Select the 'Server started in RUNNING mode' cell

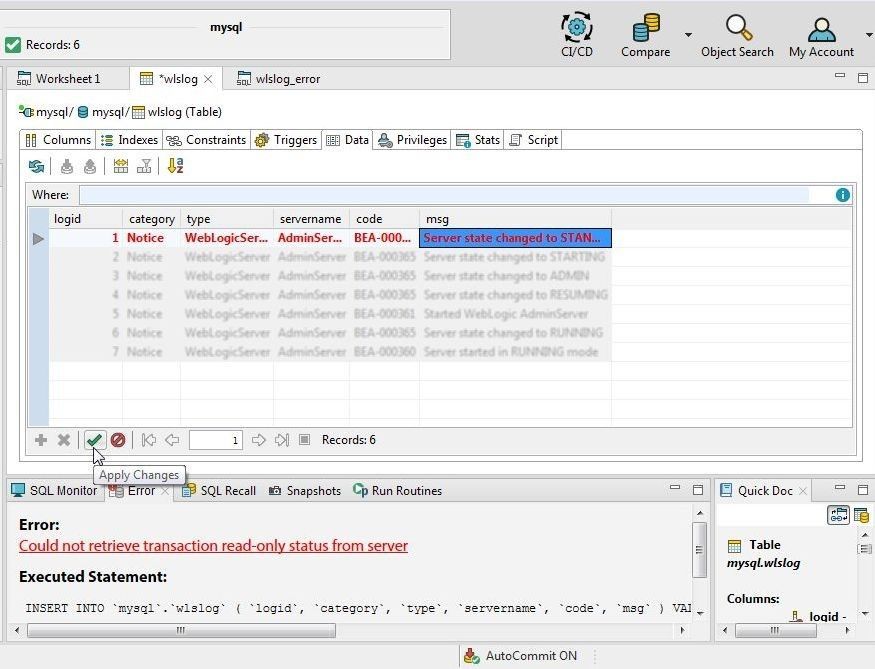tap(515, 352)
